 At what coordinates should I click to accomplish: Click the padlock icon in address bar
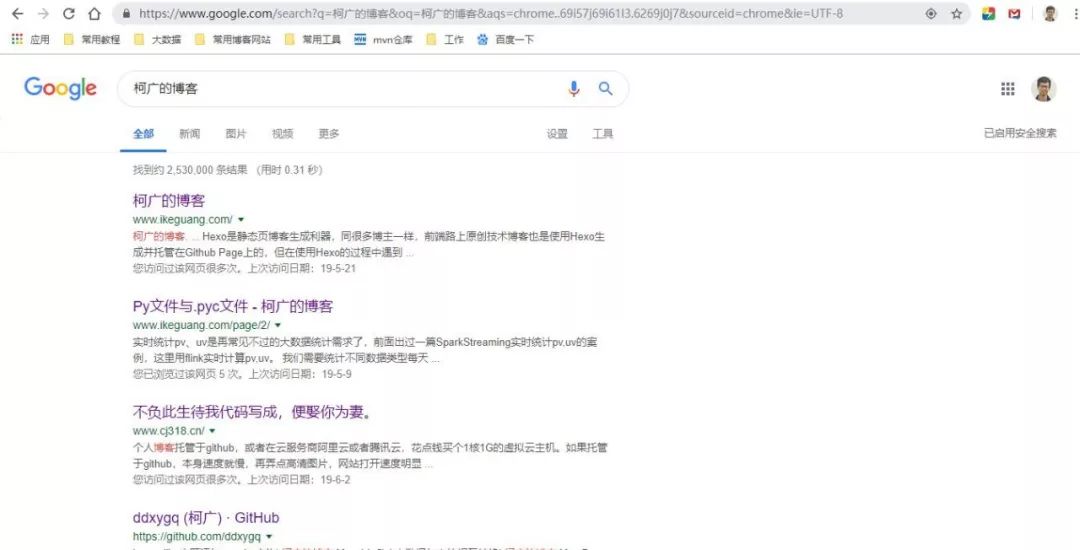click(126, 14)
